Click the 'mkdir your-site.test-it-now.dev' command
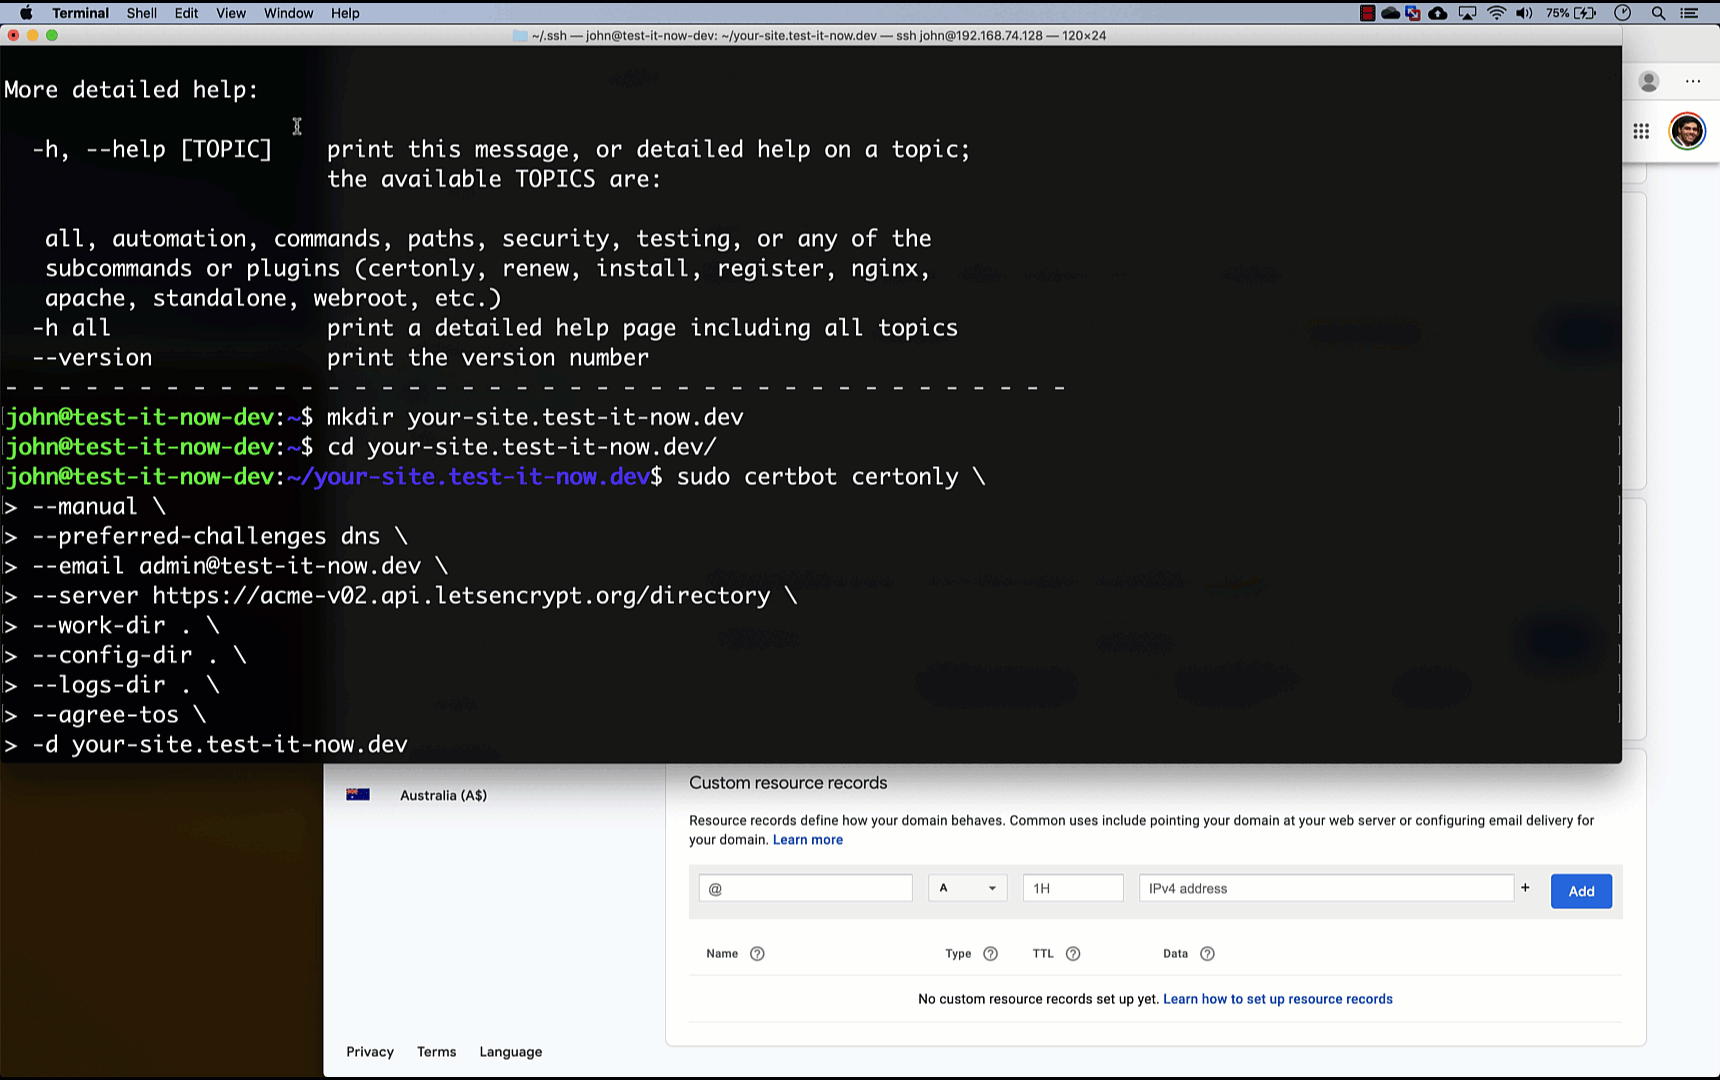 pos(535,417)
